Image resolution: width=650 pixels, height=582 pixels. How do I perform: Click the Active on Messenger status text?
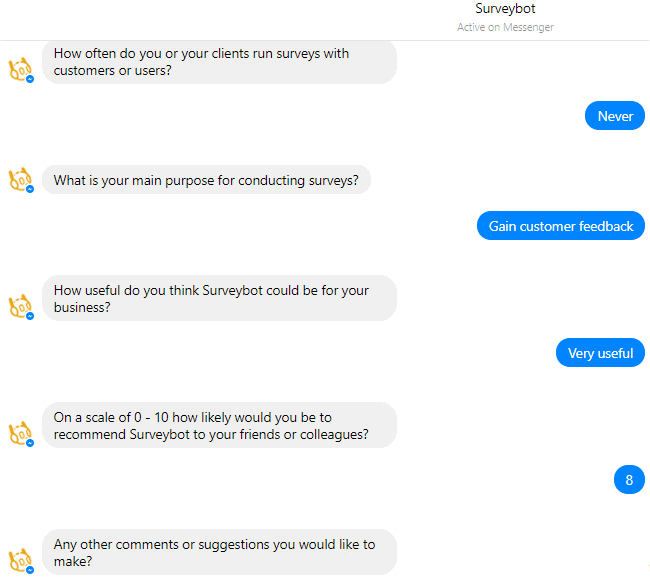505,27
